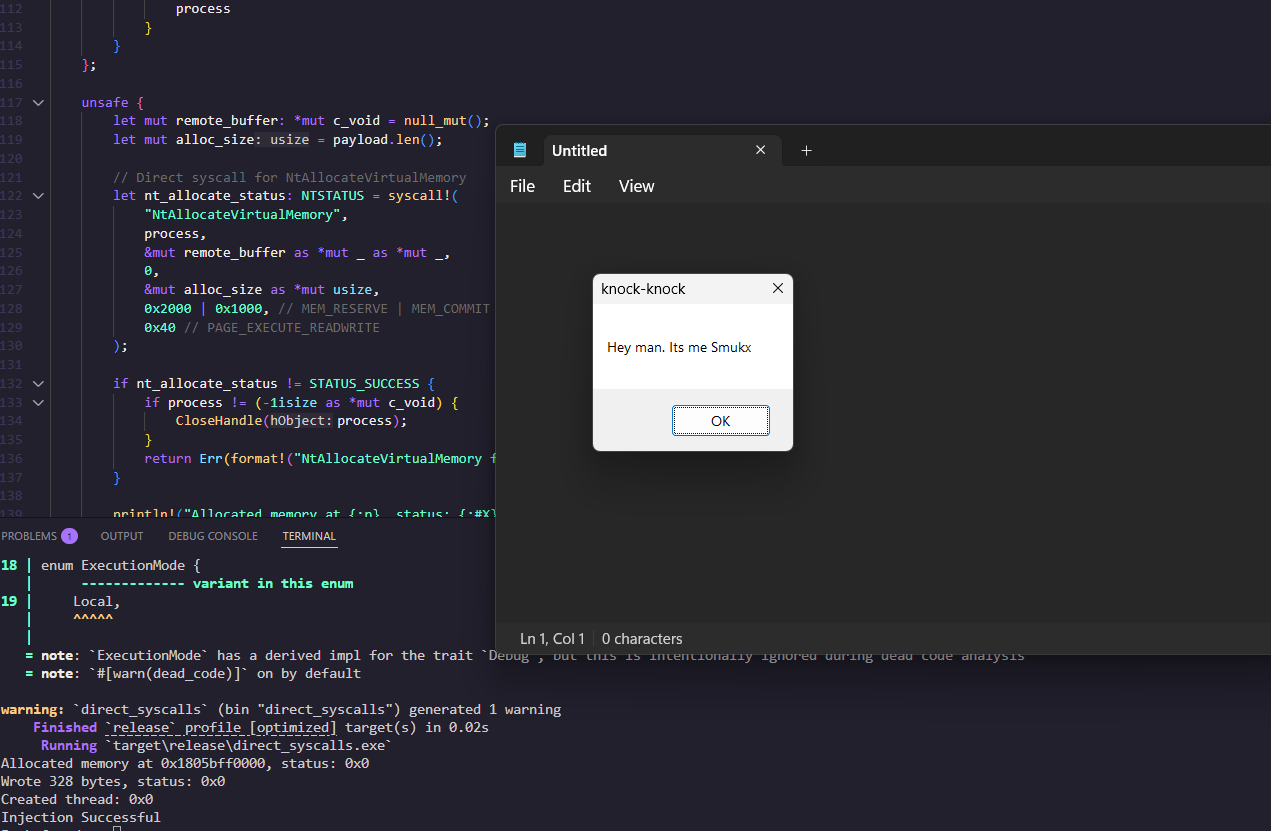The height and width of the screenshot is (831, 1271).
Task: Click the knock-knock dialog title
Action: [x=643, y=289]
